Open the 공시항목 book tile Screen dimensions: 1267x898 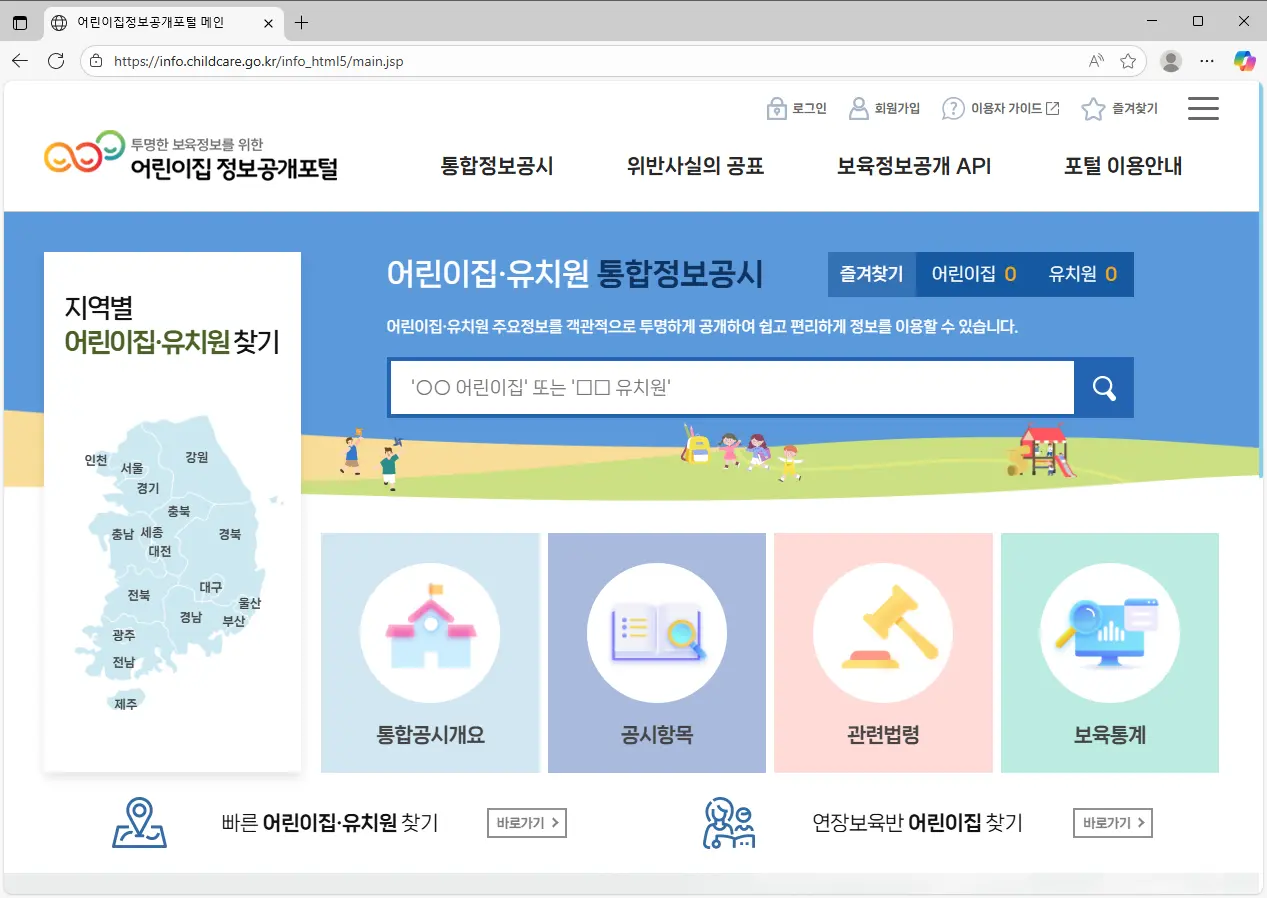[656, 652]
